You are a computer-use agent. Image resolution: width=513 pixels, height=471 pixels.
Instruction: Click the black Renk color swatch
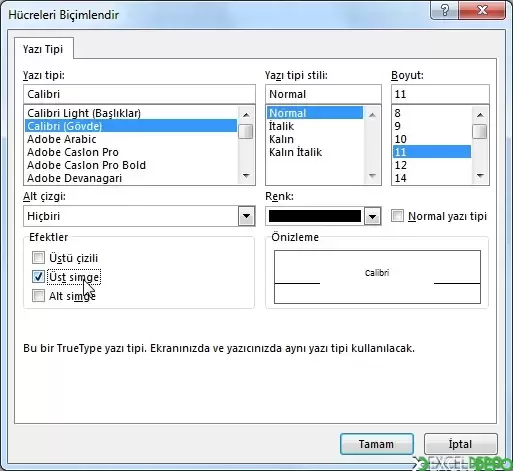click(315, 216)
